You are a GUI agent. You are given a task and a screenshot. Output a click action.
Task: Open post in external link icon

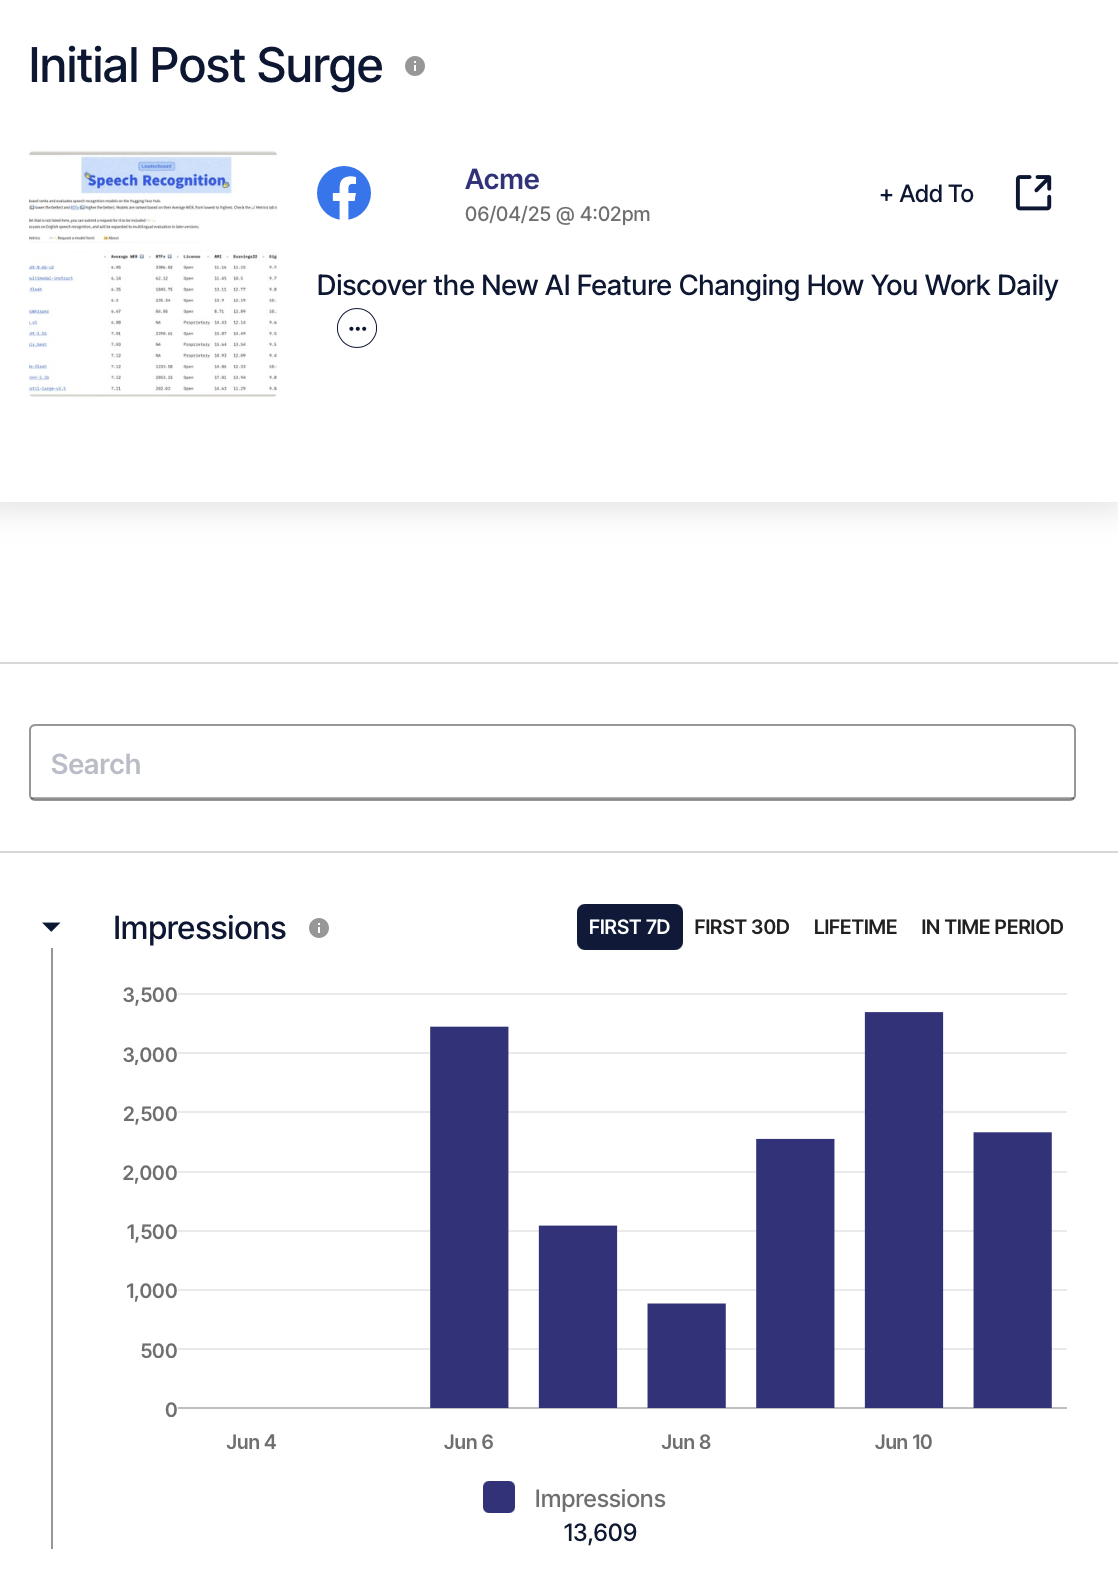click(1034, 193)
